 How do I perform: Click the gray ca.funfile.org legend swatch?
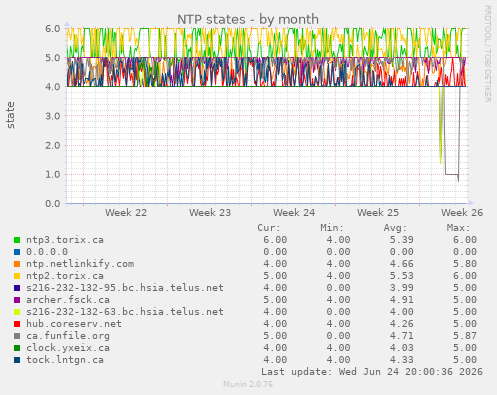[17, 336]
